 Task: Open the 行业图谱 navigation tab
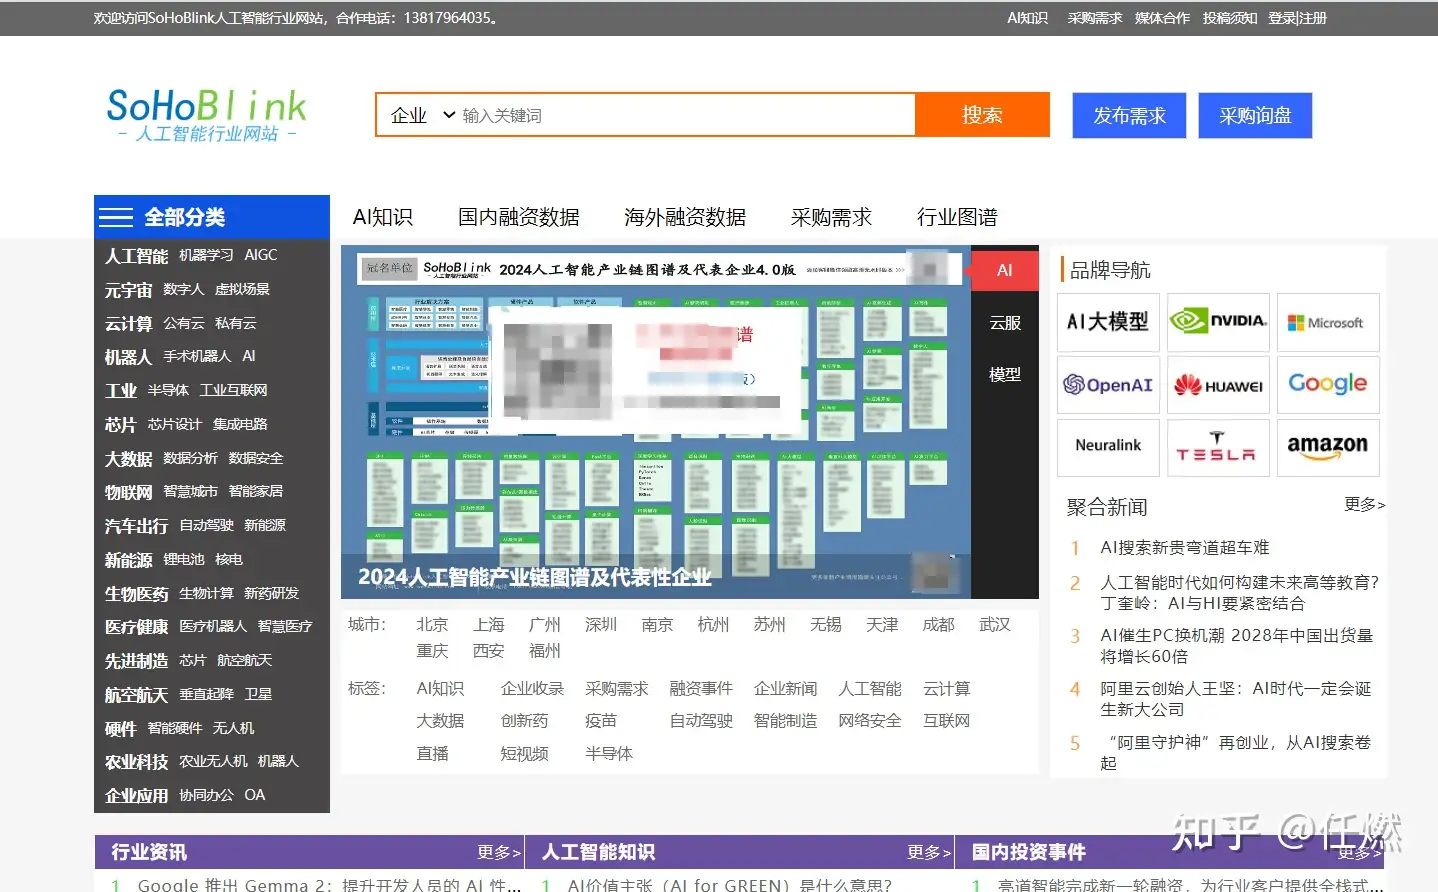click(x=957, y=217)
